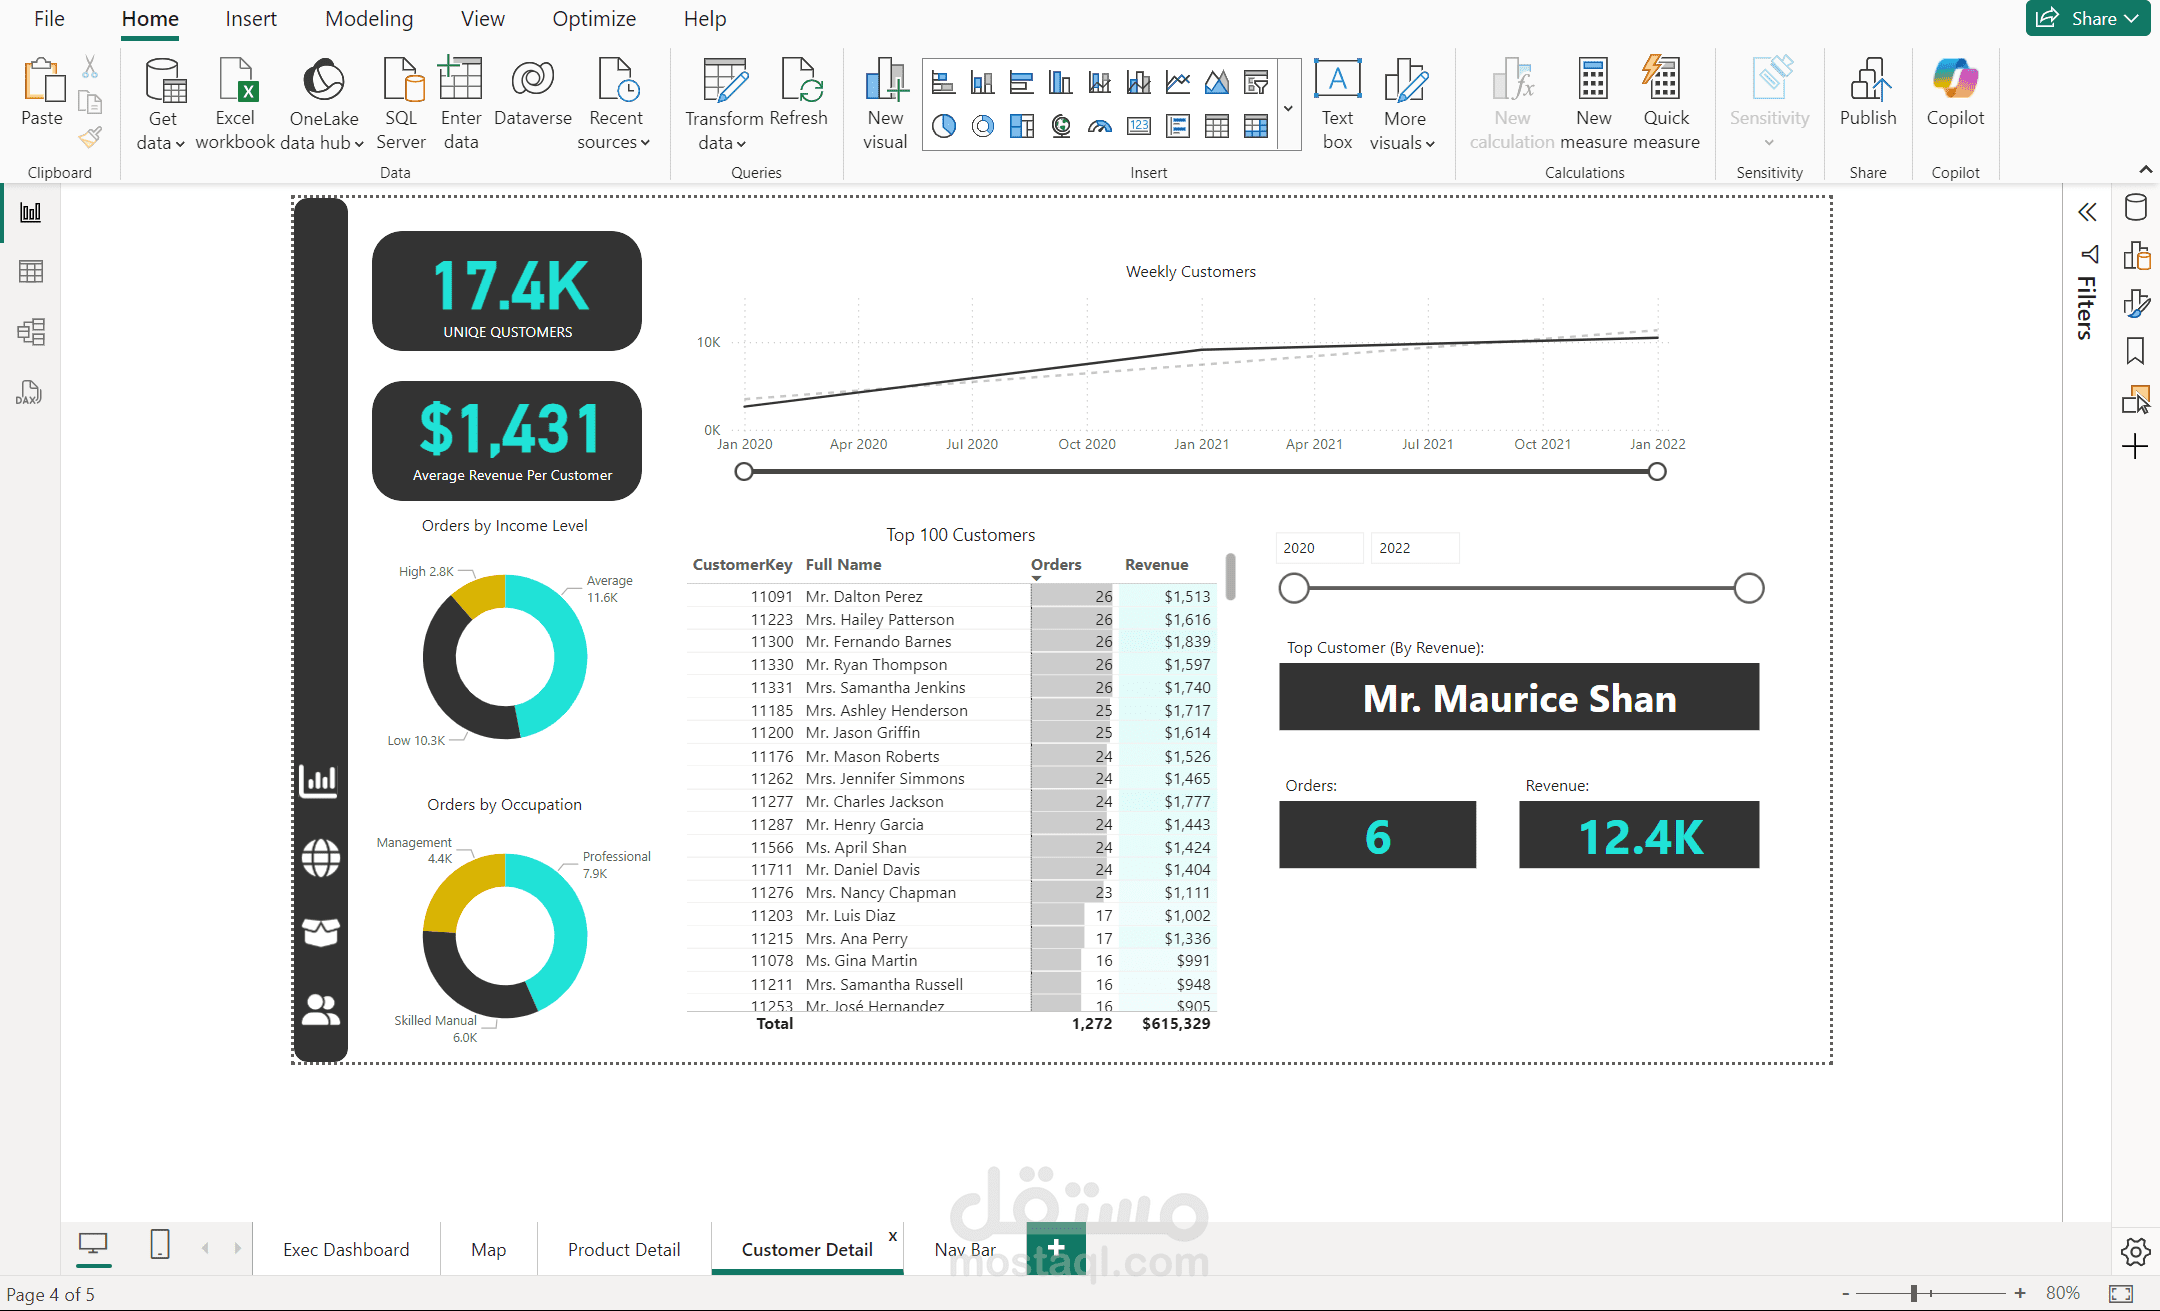Go to Map page tab

(489, 1249)
